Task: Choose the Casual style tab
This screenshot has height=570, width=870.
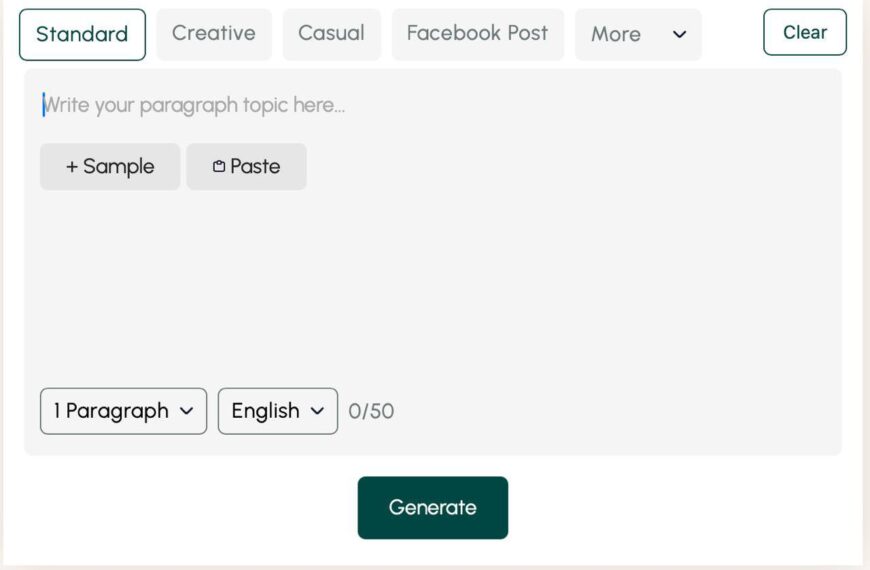Action: (331, 34)
